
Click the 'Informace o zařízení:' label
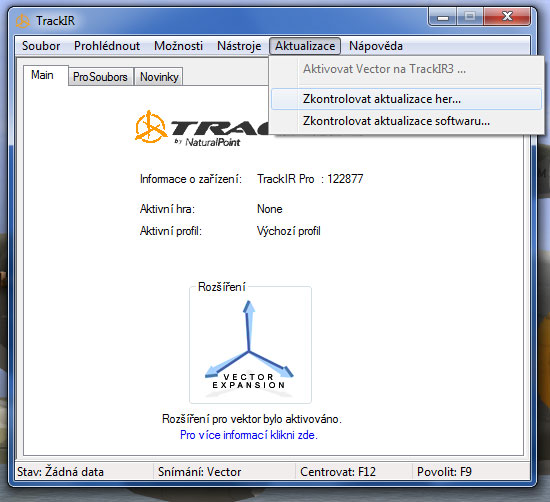pos(191,179)
